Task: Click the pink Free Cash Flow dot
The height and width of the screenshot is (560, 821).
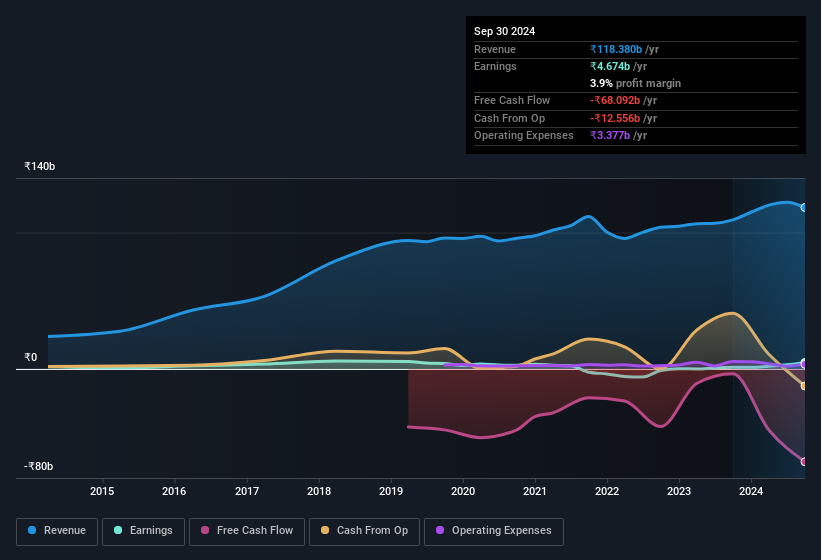Action: pyautogui.click(x=206, y=531)
